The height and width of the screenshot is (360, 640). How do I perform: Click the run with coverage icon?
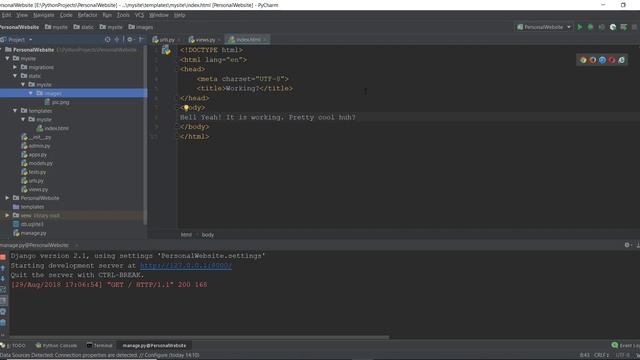[601, 27]
